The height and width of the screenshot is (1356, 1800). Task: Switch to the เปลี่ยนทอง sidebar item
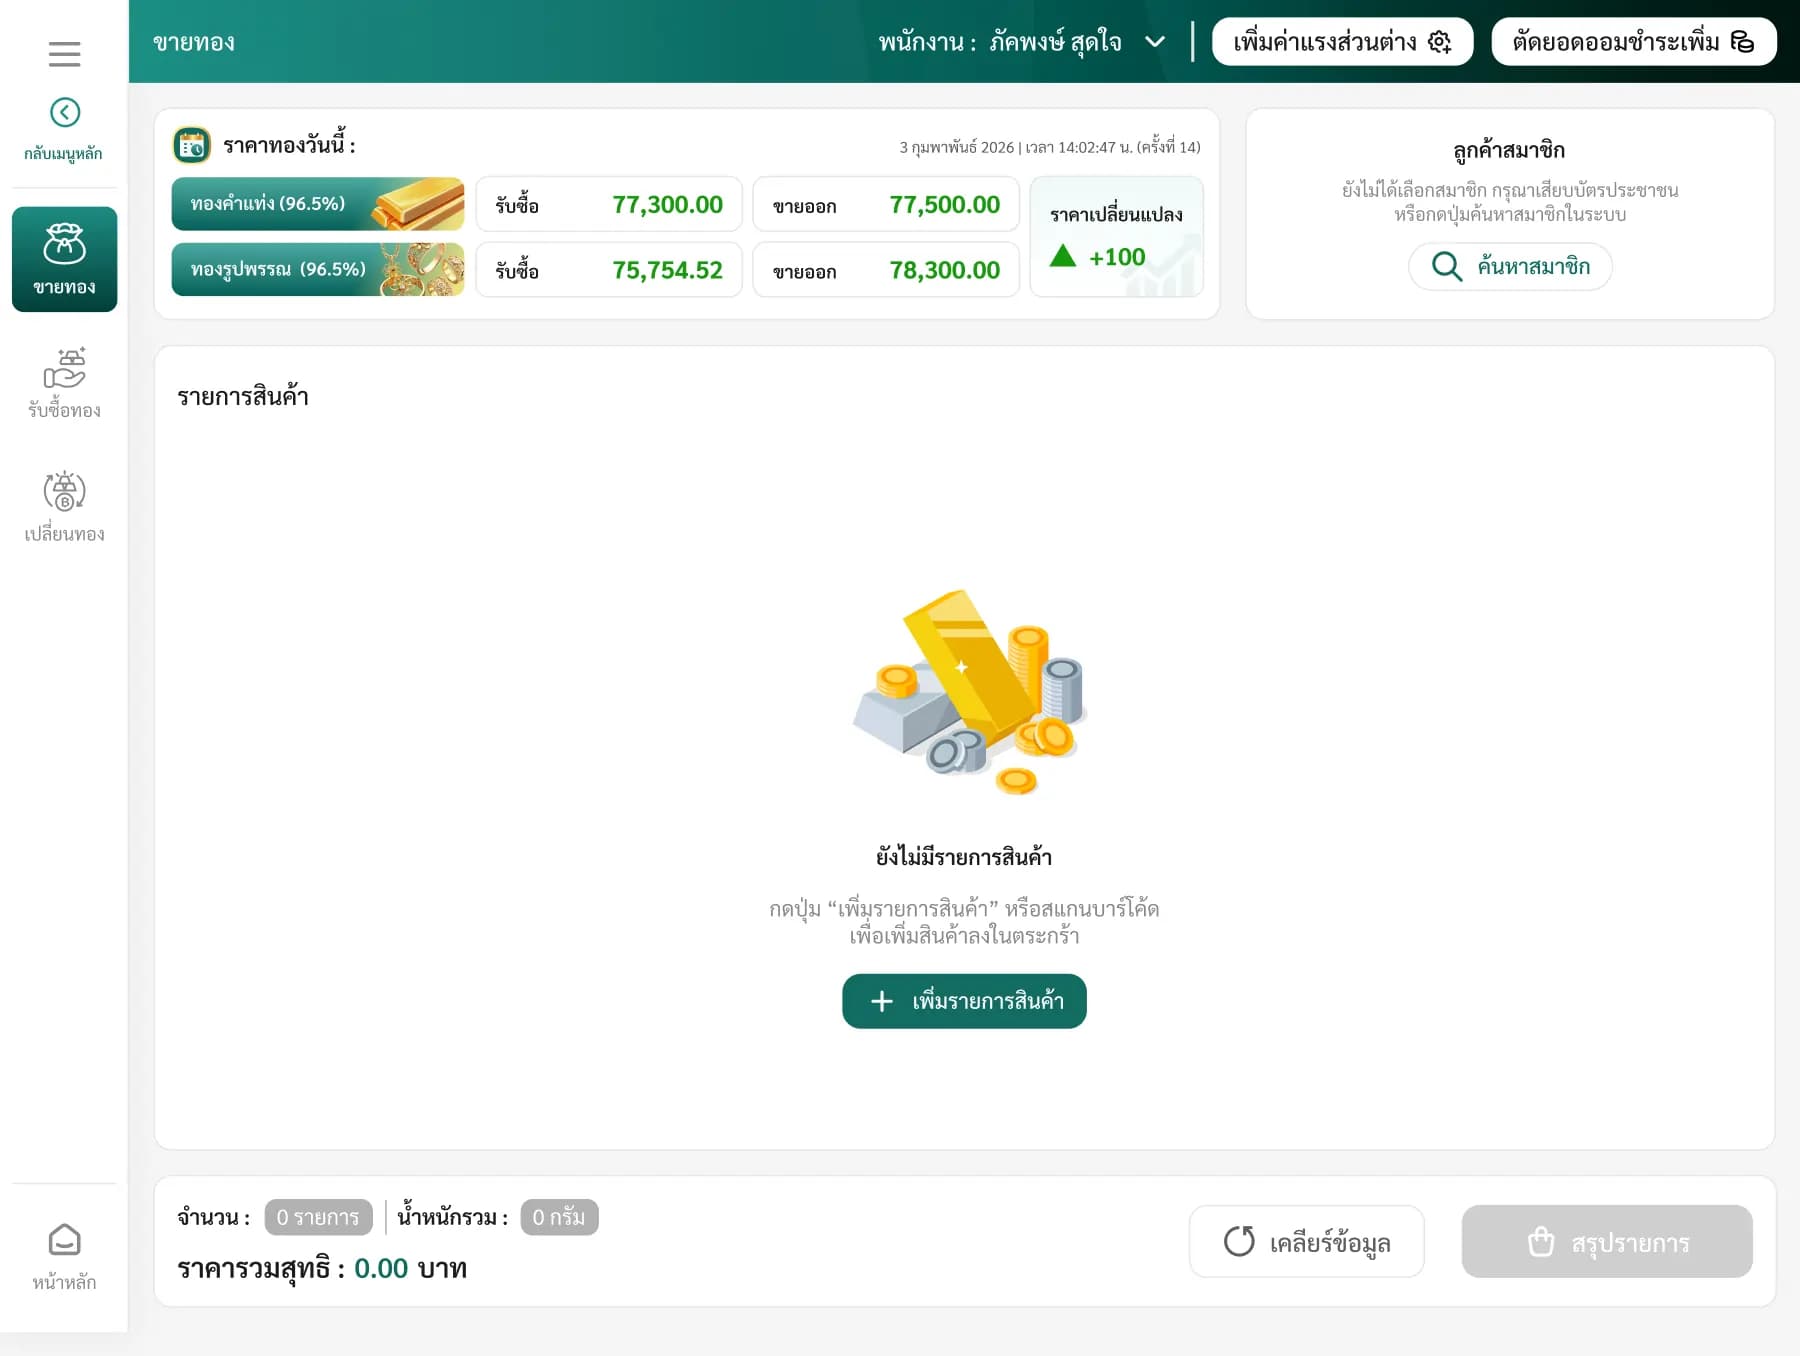point(65,507)
